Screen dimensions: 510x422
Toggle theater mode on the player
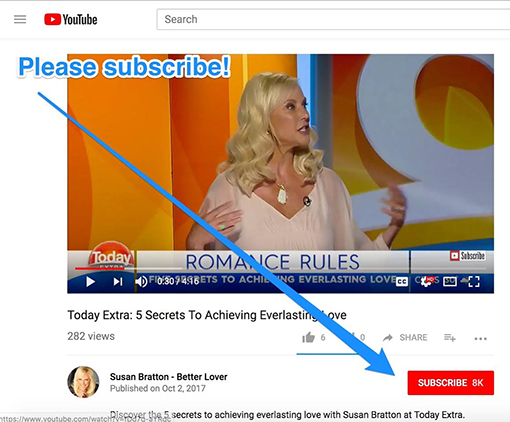[x=450, y=282]
